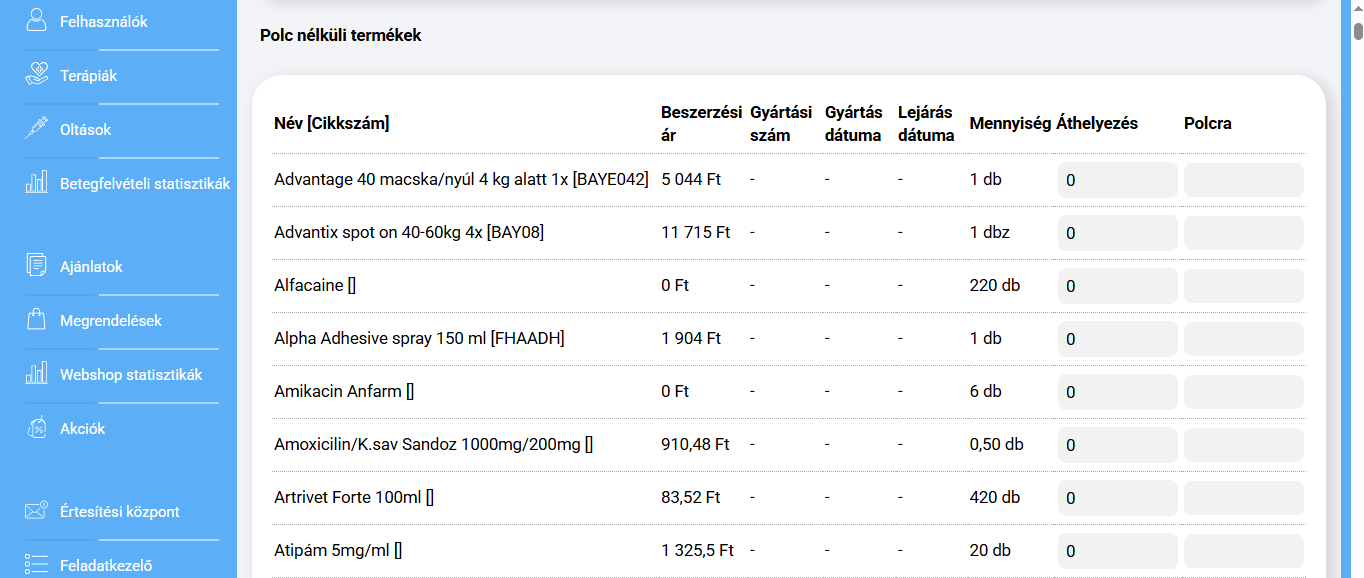The image size is (1364, 578).
Task: Click the Terápiák hand-heart icon
Action: pyautogui.click(x=37, y=75)
